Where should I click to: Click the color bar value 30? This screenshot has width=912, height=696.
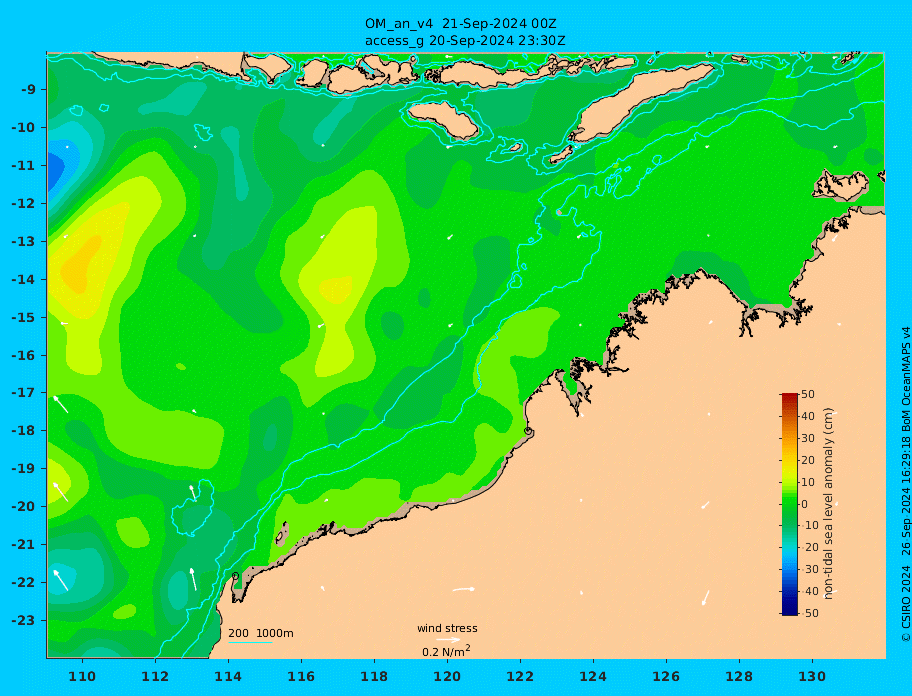808,438
